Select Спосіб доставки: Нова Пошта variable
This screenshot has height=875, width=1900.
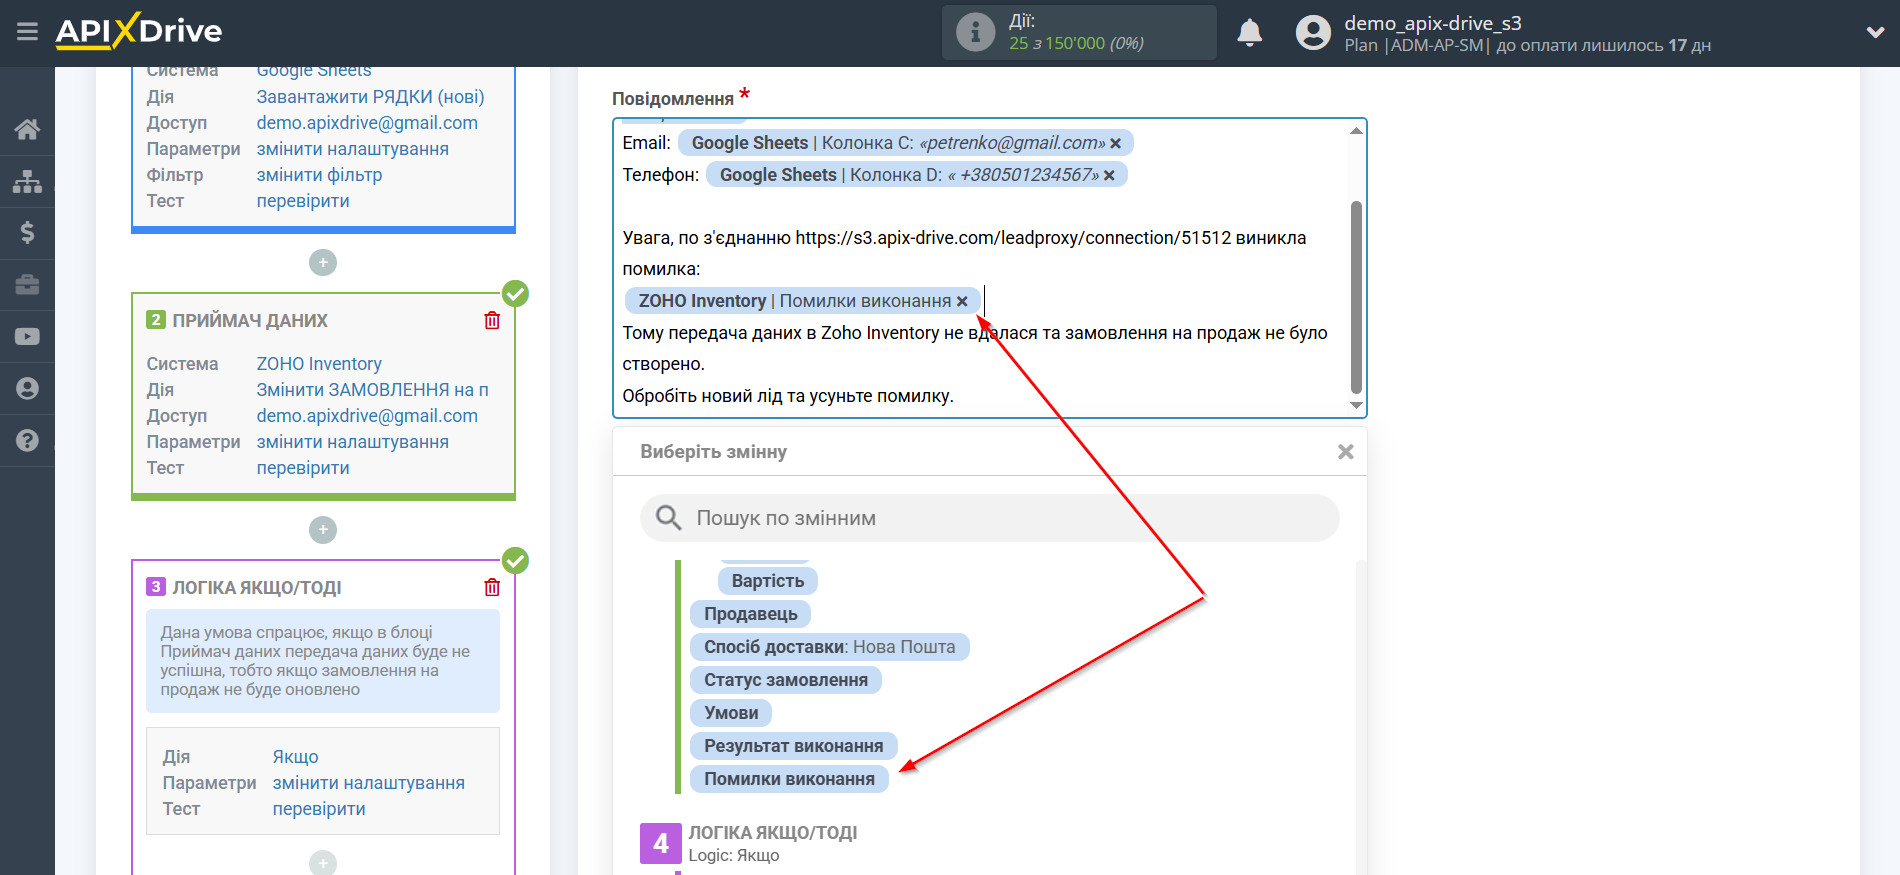(830, 647)
